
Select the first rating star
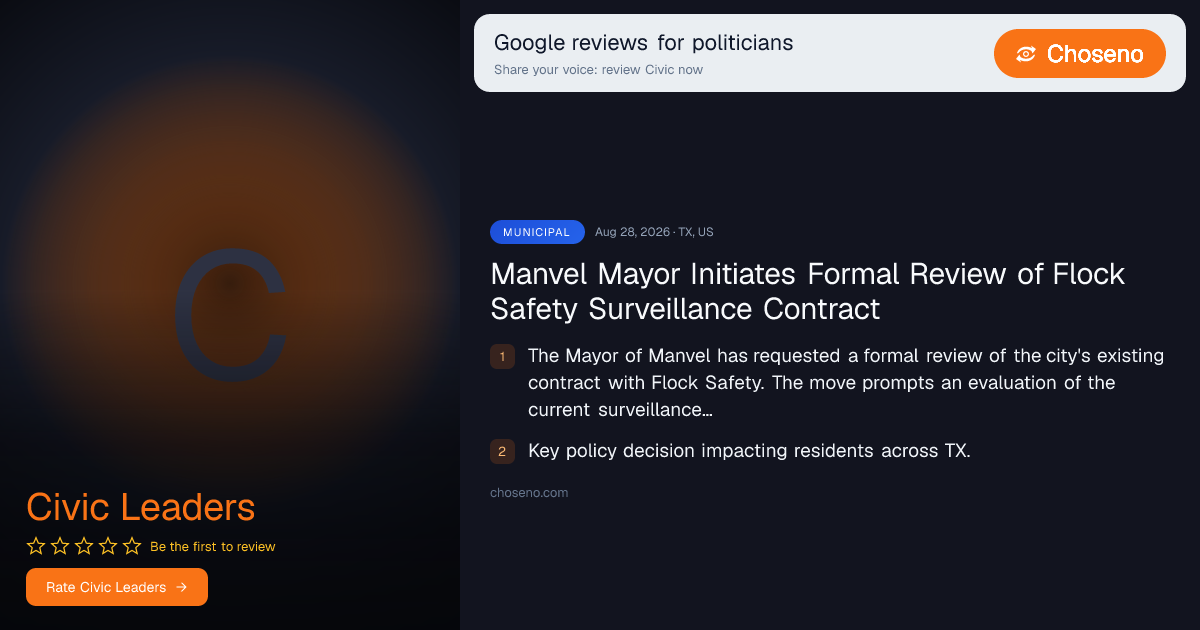(x=36, y=546)
